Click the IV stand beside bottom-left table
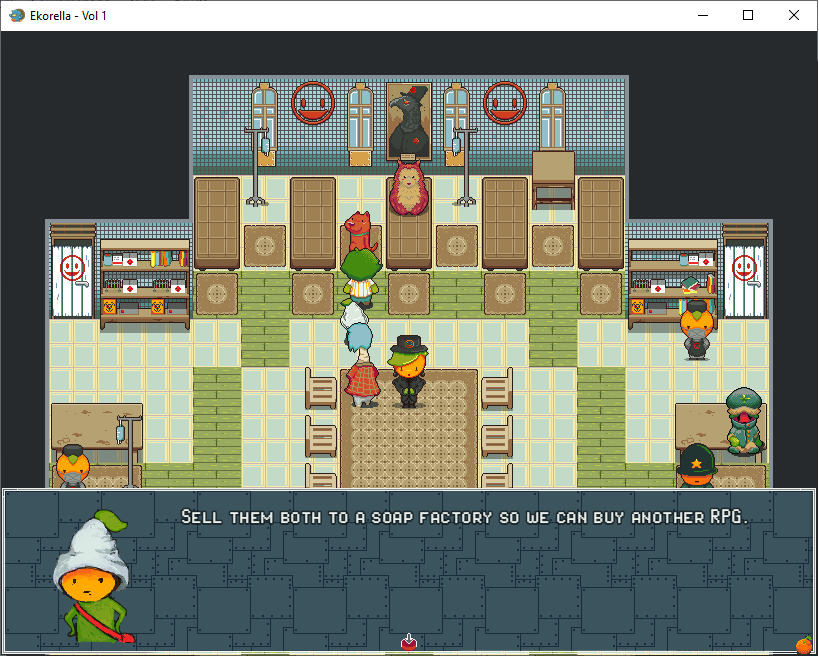819x656 pixels. 127,451
